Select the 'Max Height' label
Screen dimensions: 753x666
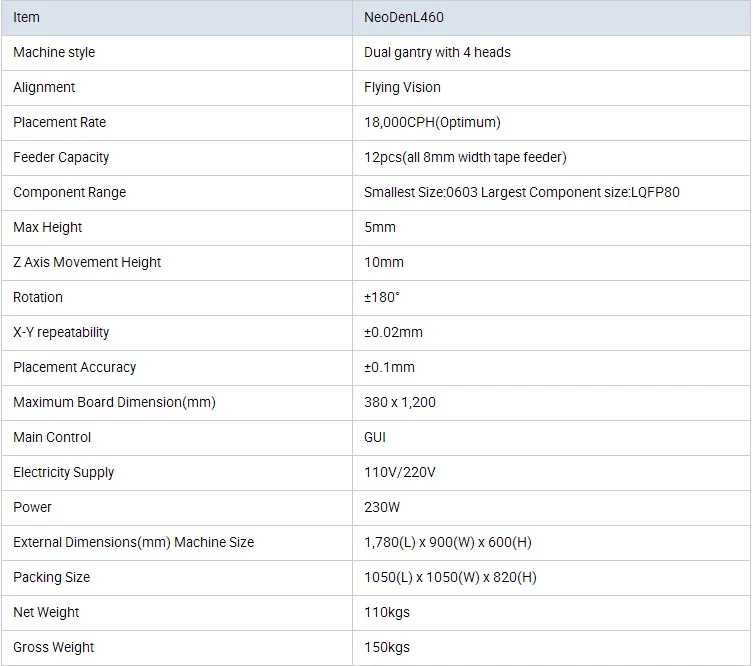pos(47,228)
